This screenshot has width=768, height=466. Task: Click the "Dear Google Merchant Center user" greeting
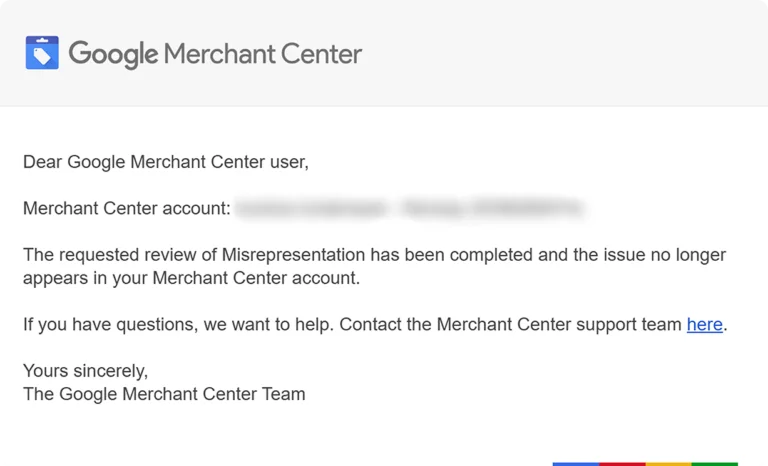[165, 162]
